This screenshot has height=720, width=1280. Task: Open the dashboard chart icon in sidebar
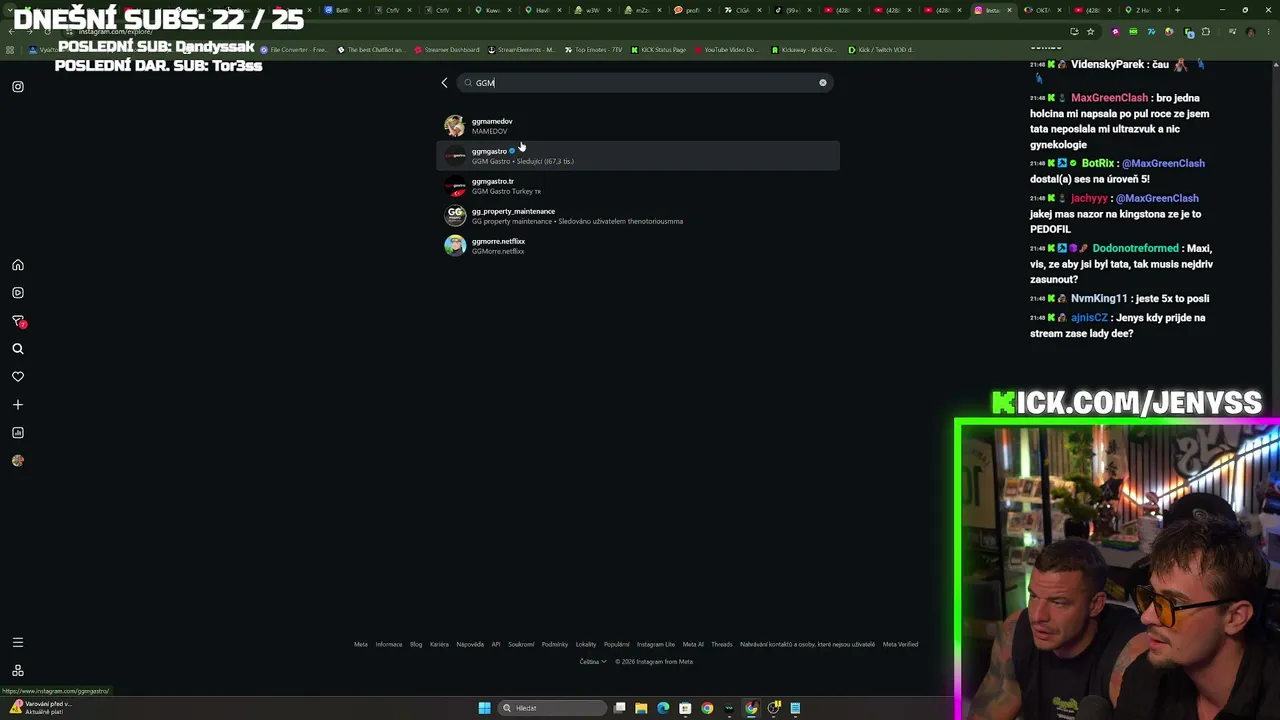[x=18, y=433]
